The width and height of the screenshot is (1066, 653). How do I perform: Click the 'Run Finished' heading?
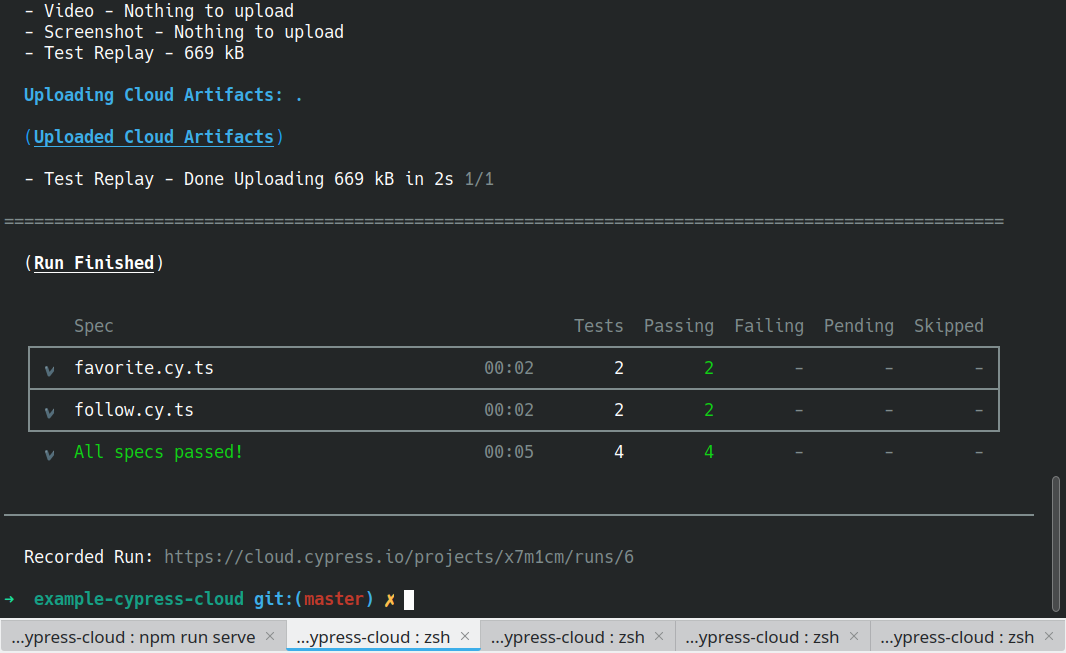tap(94, 263)
